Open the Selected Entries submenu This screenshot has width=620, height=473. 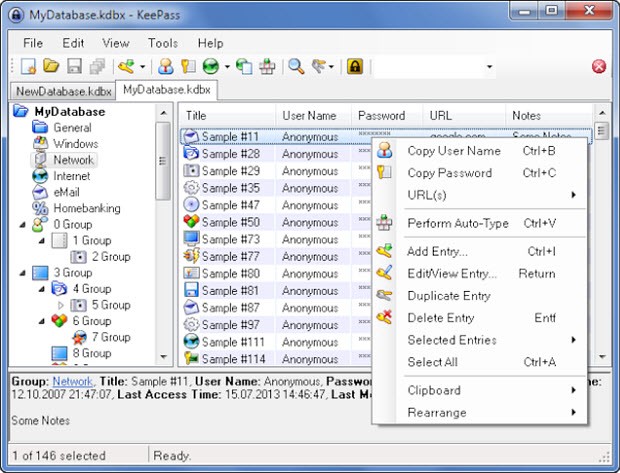tap(479, 340)
